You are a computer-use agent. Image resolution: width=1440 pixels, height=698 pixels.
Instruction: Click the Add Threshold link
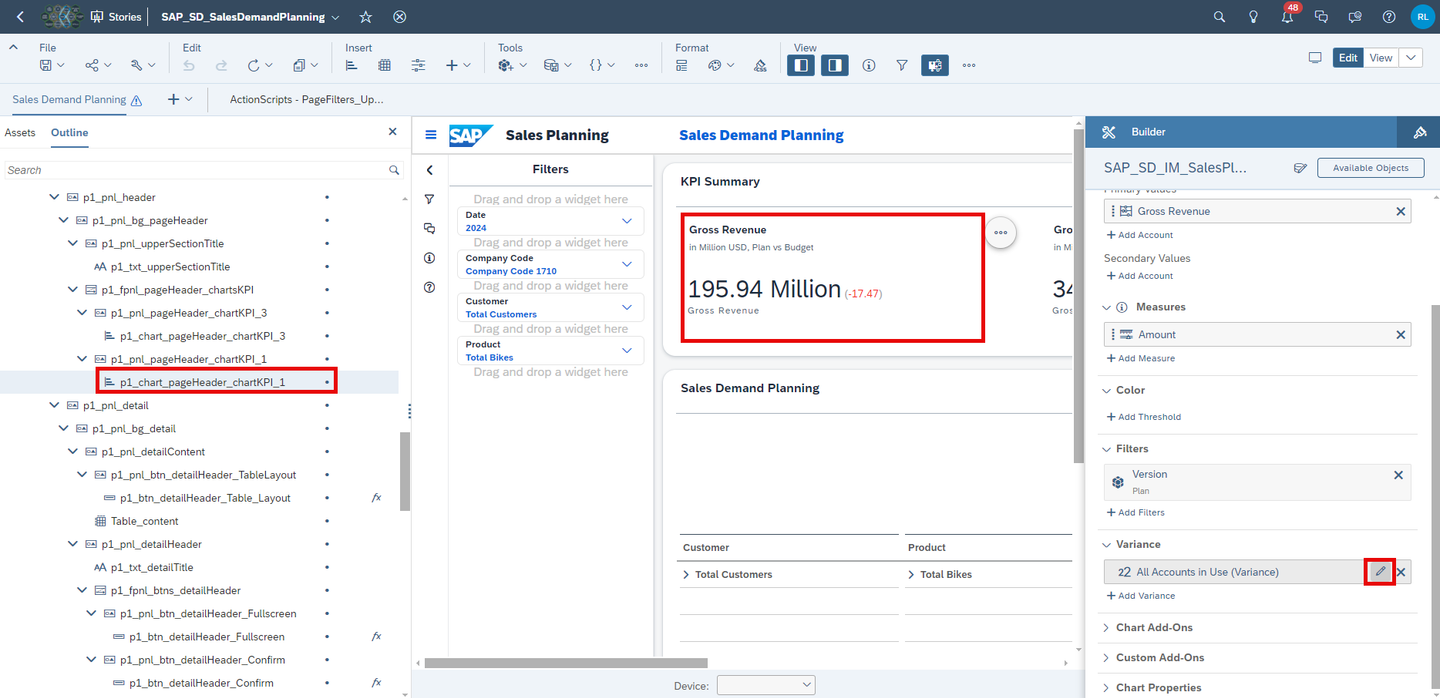point(1144,417)
